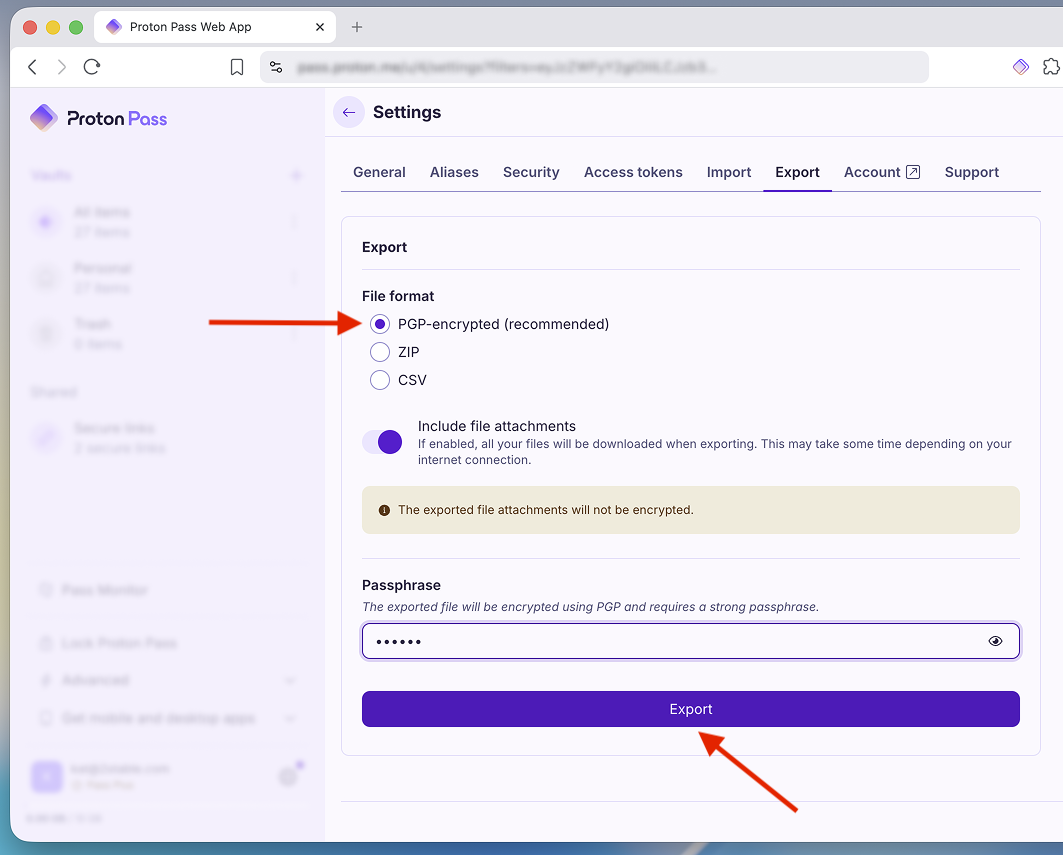
Task: Bookmark this page via the bookmark icon
Action: click(237, 67)
